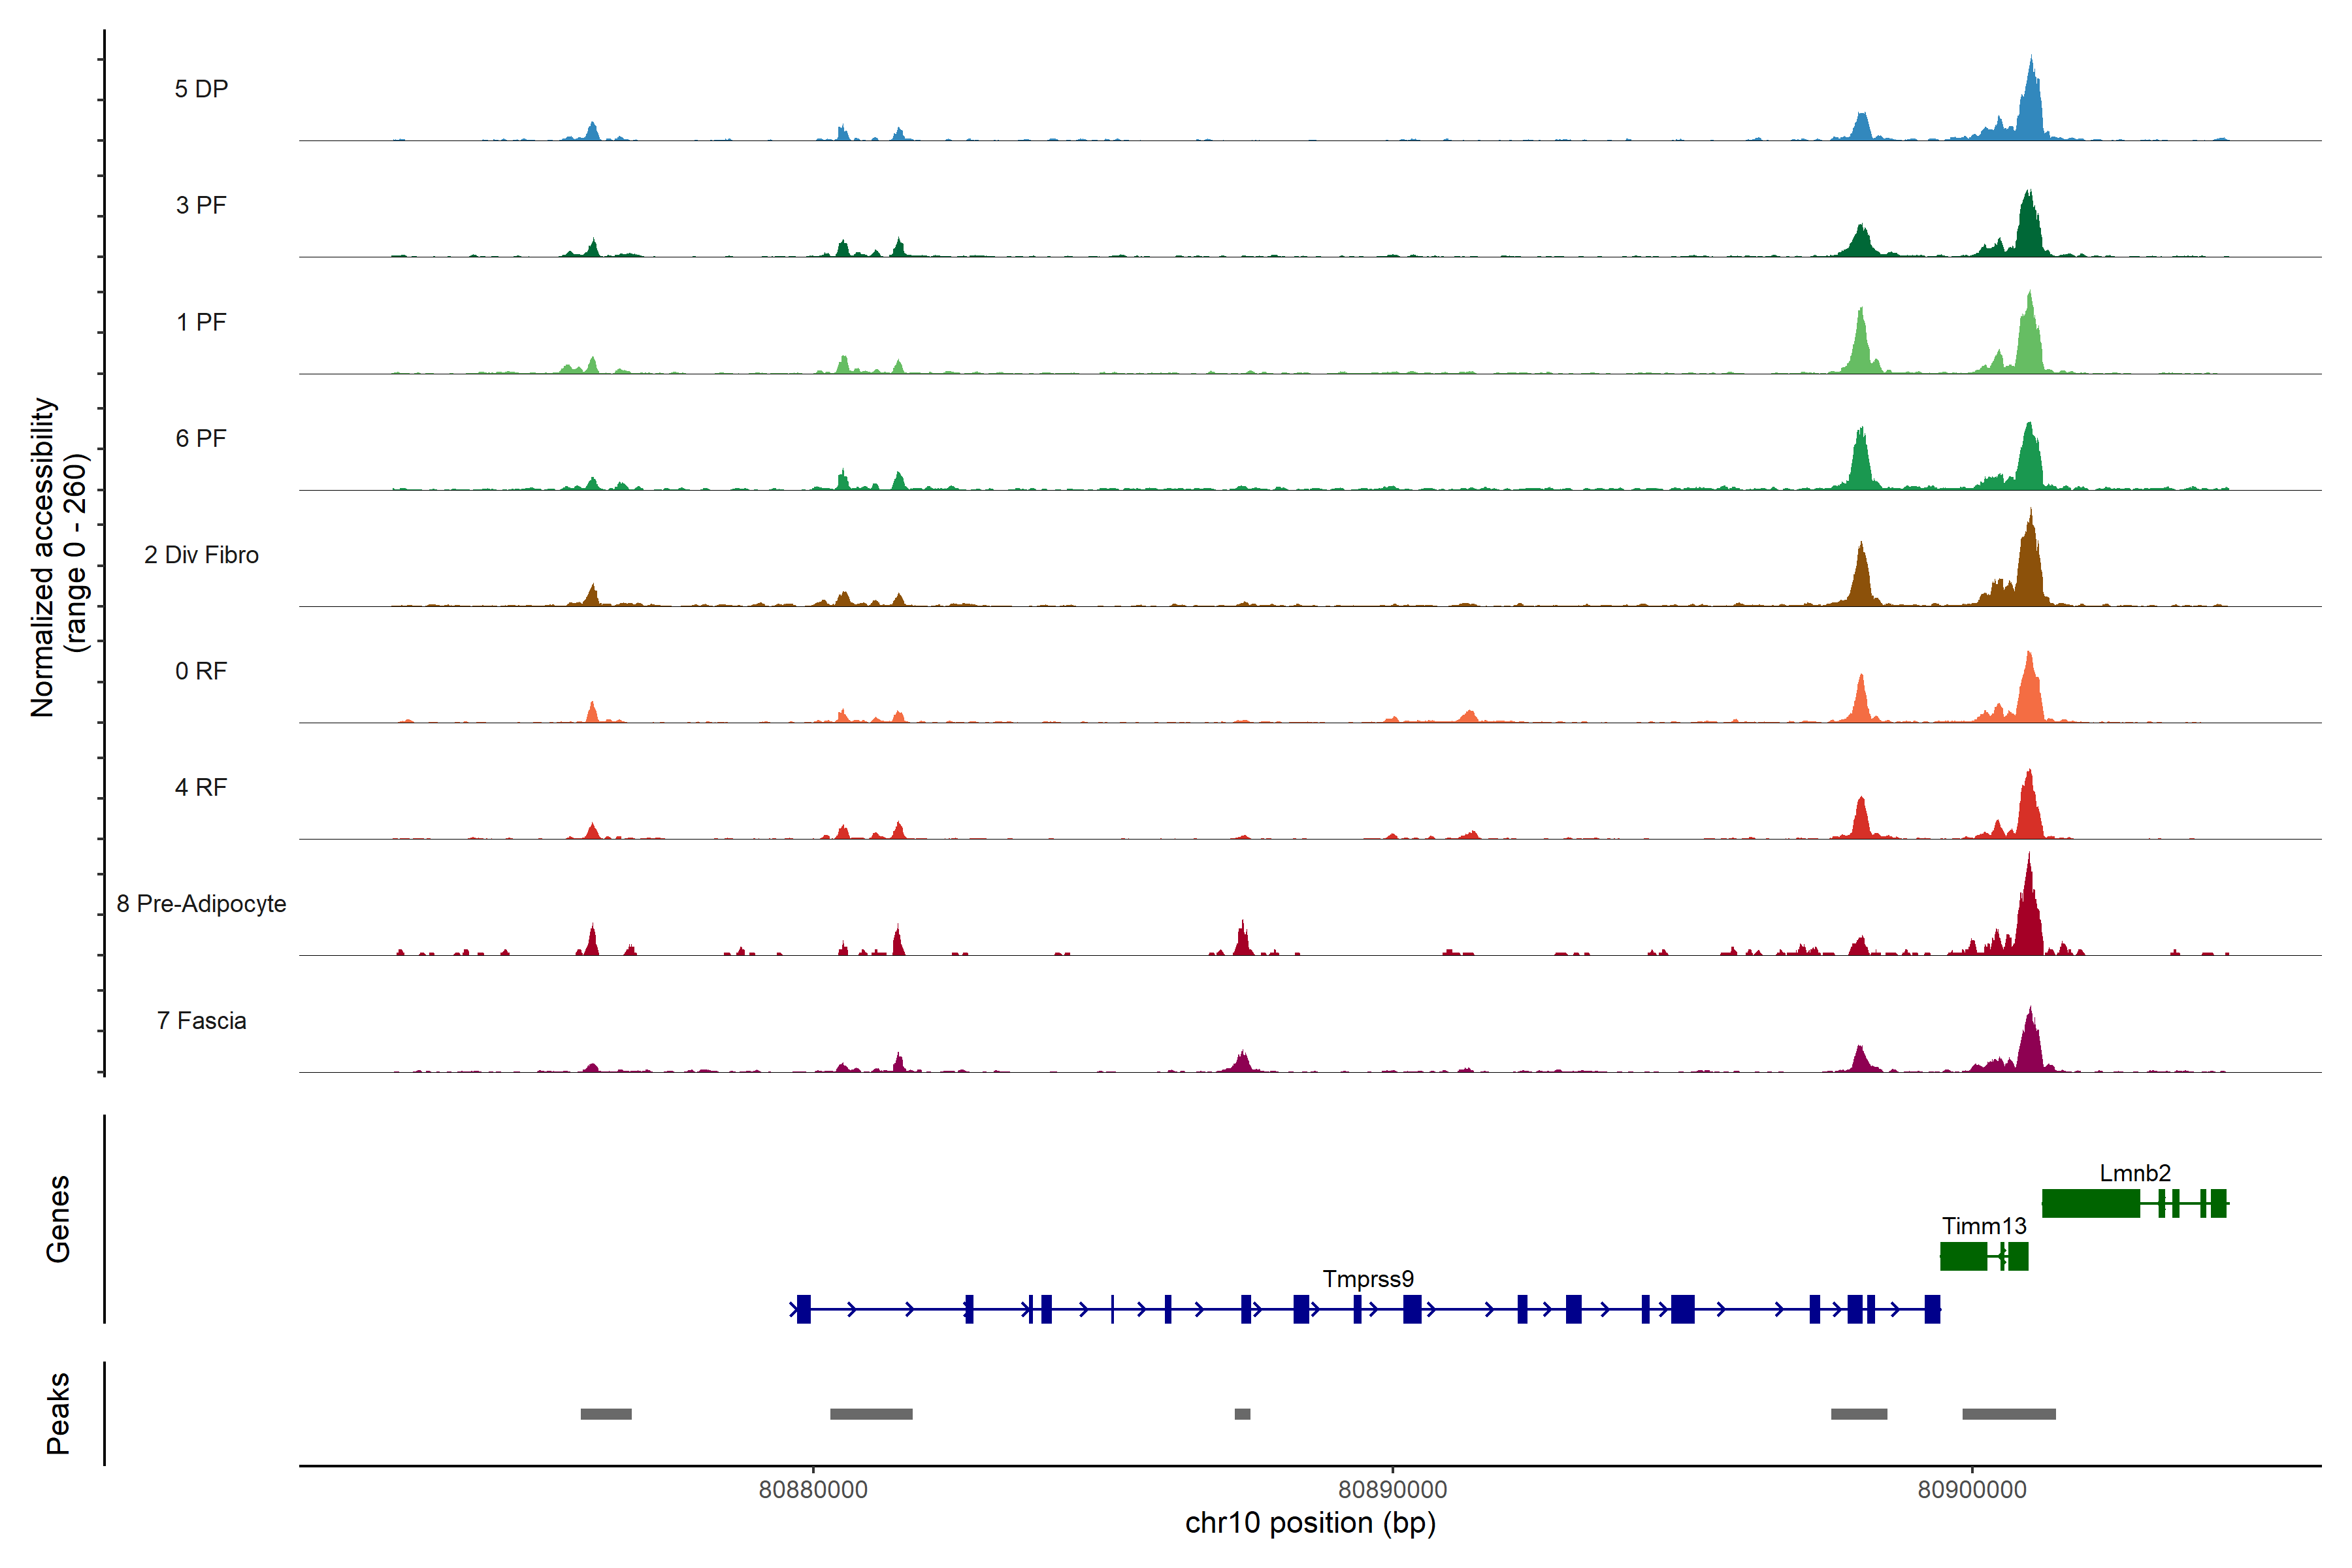
Task: Click the Timm13 green gene block
Action: [x=1963, y=1256]
